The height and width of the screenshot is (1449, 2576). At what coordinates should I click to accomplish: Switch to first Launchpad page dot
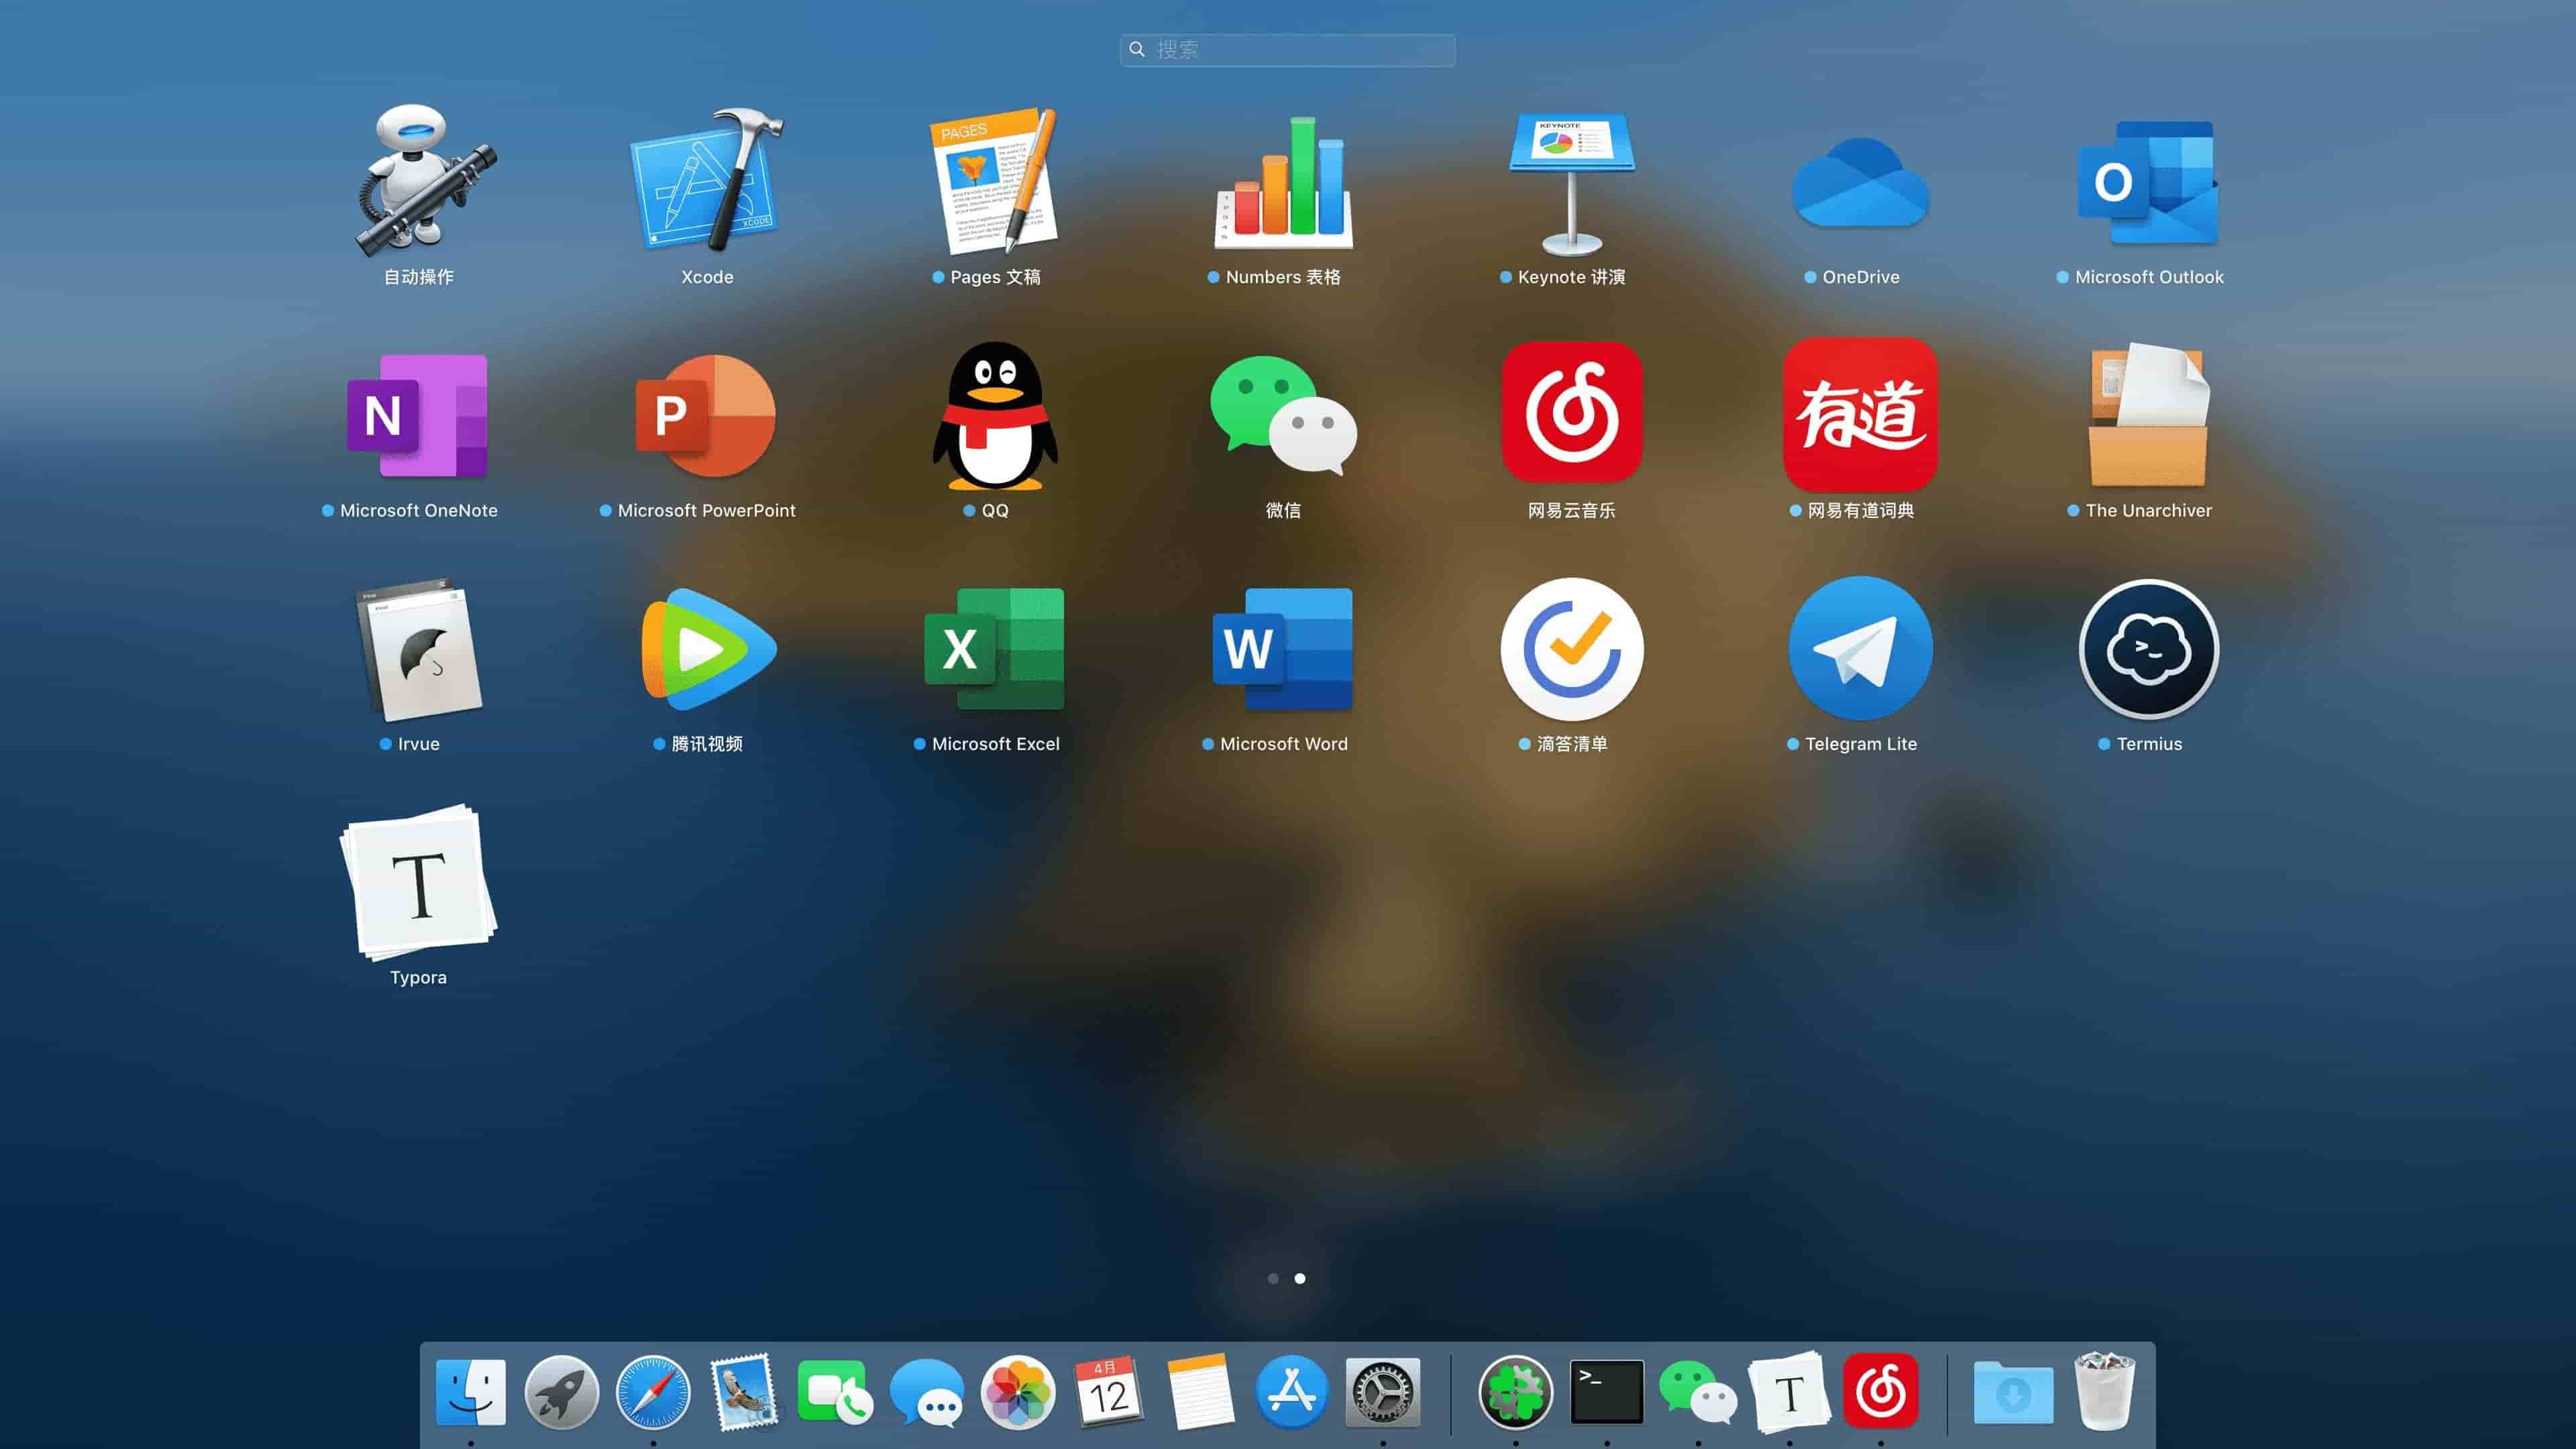1273,1278
